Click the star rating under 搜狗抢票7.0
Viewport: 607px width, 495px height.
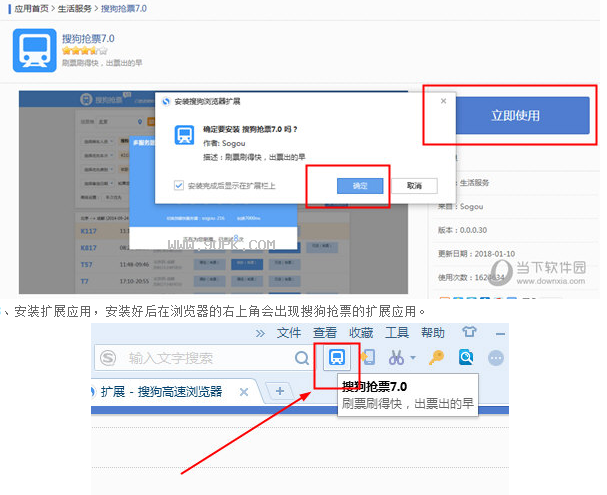click(84, 51)
